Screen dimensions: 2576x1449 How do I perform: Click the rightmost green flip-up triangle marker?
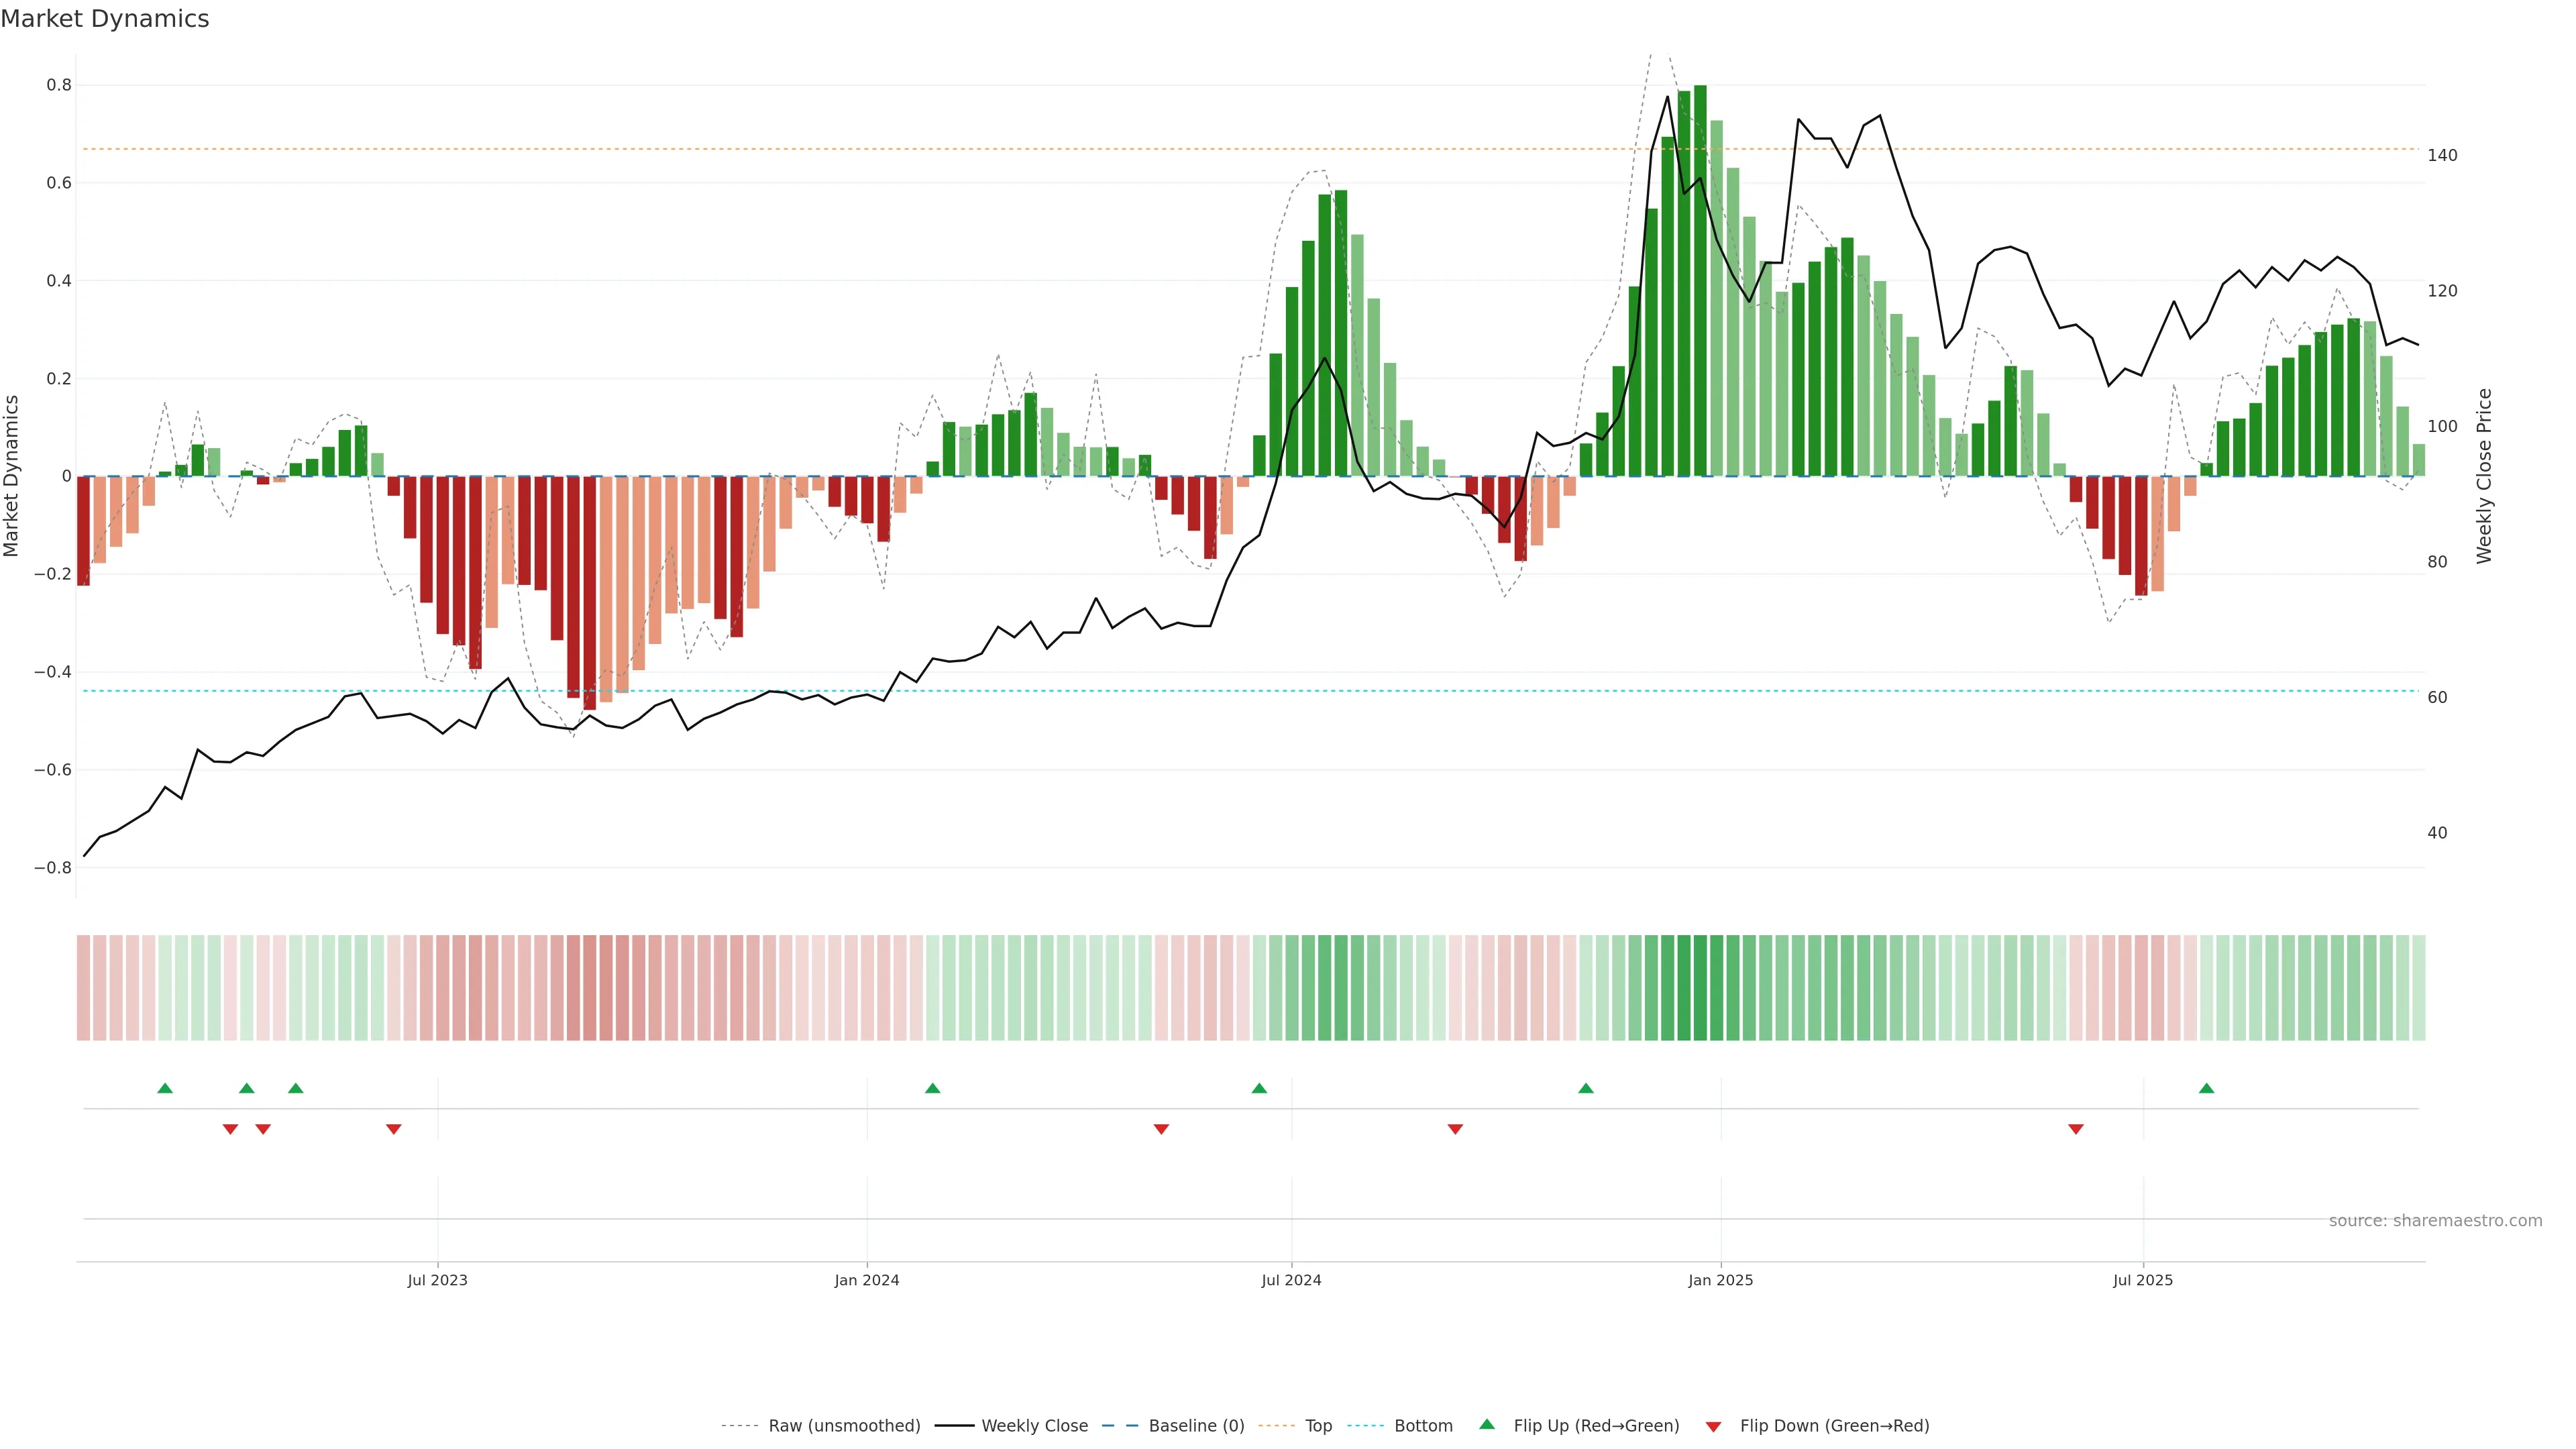2206,1088
